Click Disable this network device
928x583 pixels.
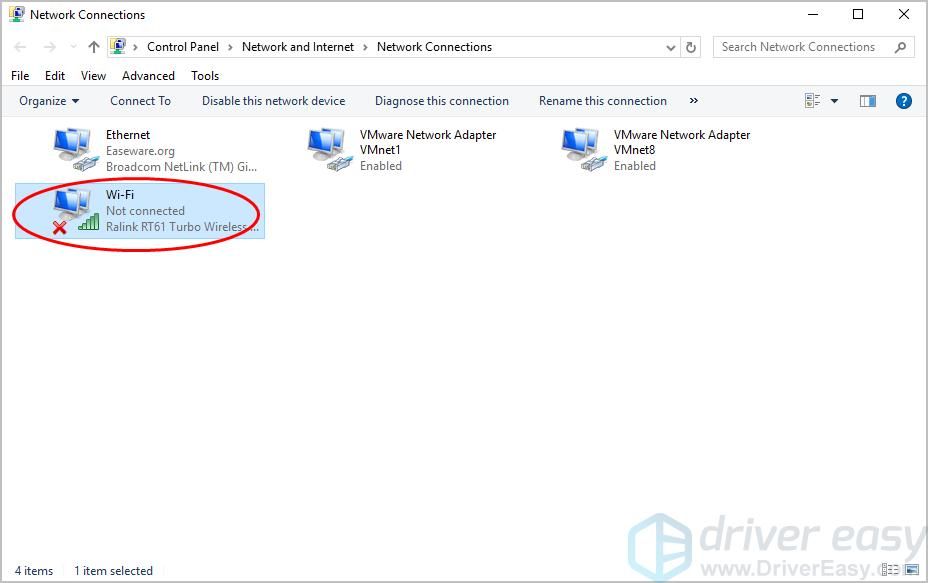click(x=273, y=101)
